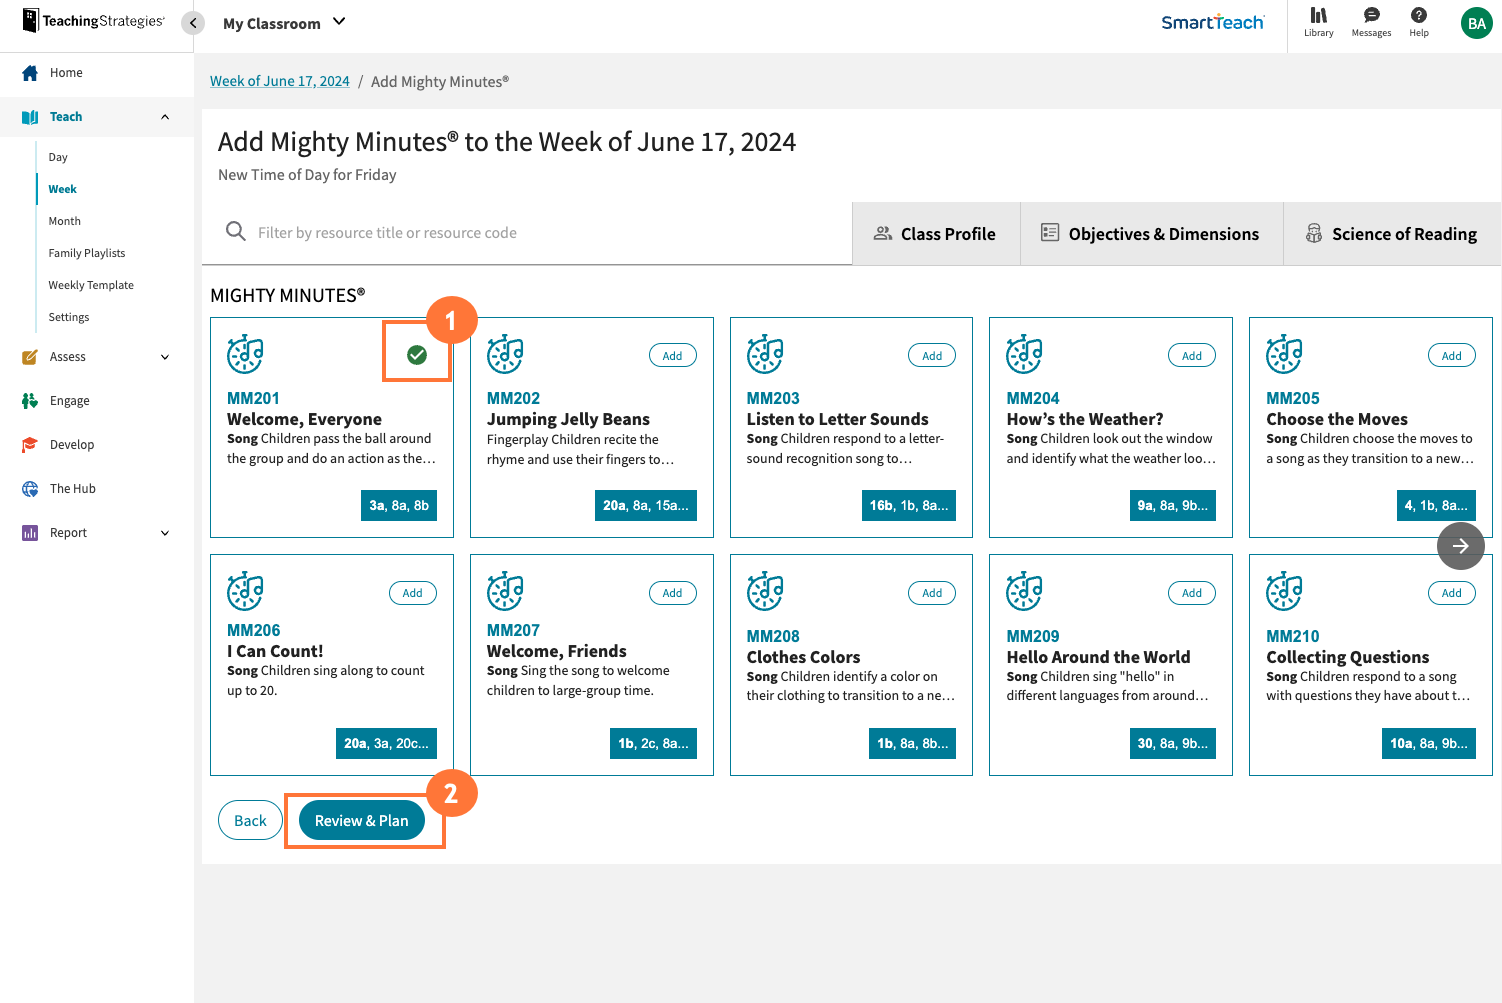This screenshot has height=1003, width=1502.
Task: Switch to the Class Profile tab
Action: point(935,234)
